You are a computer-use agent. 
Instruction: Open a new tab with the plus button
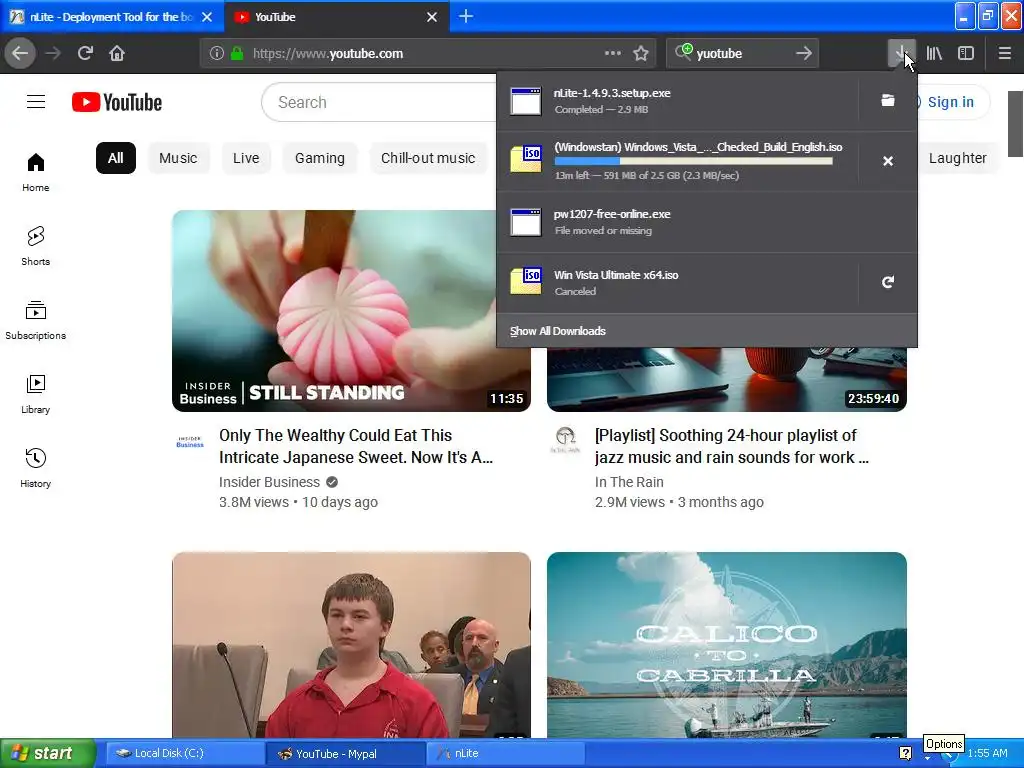point(466,16)
